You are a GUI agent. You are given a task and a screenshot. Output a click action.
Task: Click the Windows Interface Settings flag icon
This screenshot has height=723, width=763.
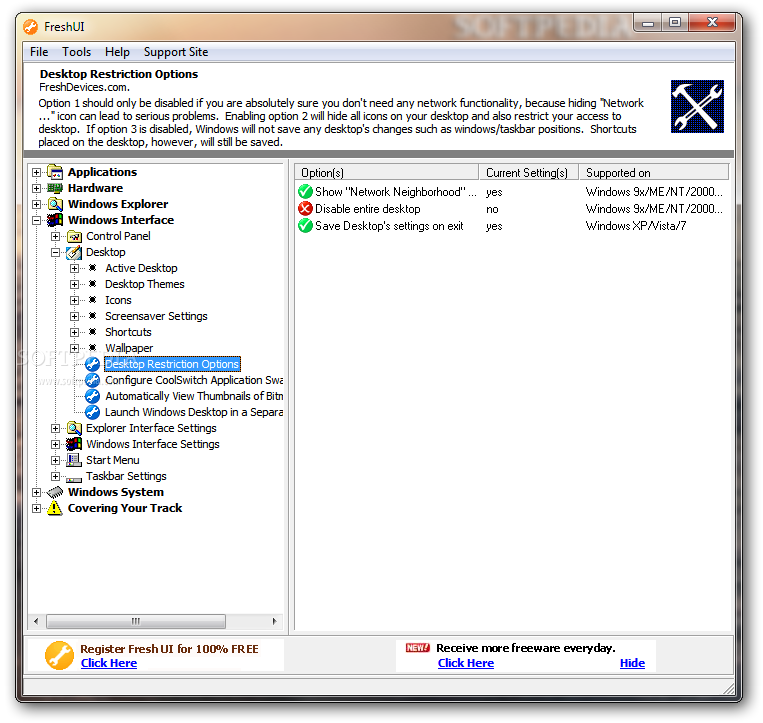pyautogui.click(x=74, y=444)
